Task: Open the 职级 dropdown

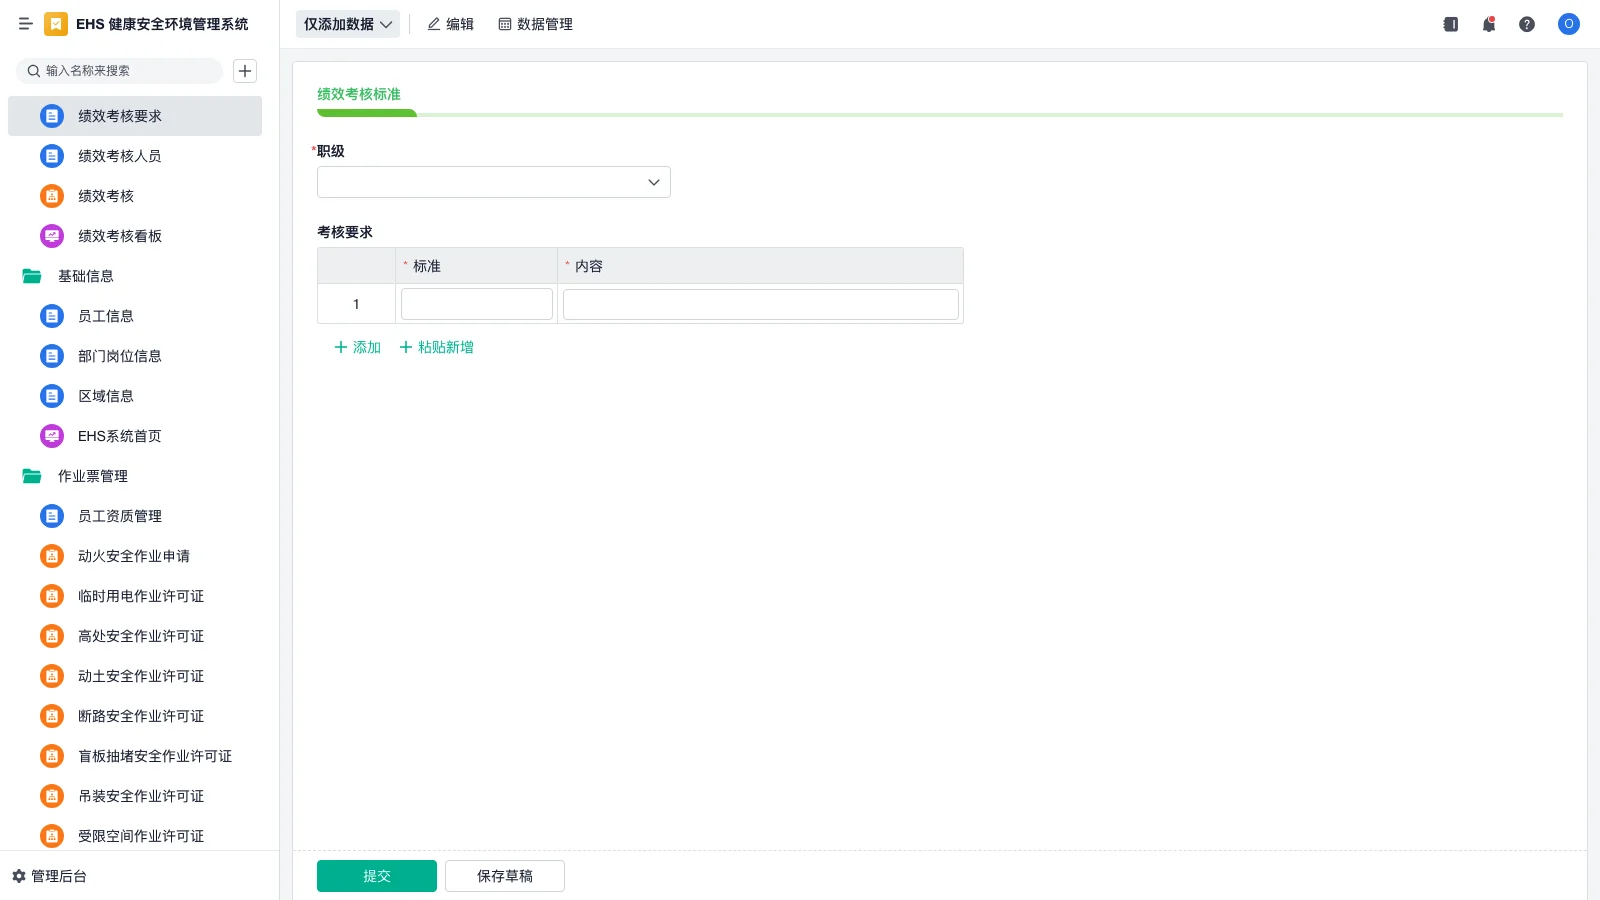Action: click(493, 182)
